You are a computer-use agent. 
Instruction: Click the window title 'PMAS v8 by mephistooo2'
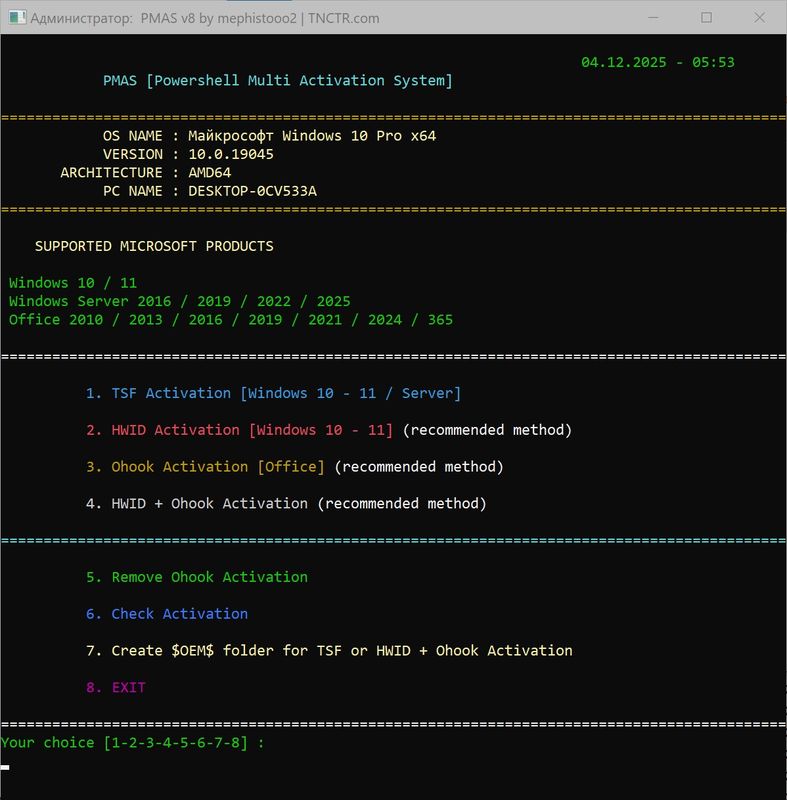point(219,18)
